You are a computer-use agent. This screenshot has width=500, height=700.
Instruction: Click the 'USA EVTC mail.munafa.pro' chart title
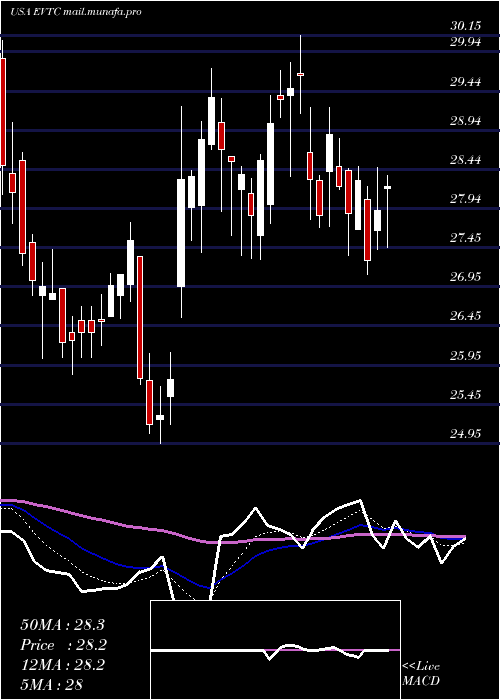point(75,12)
